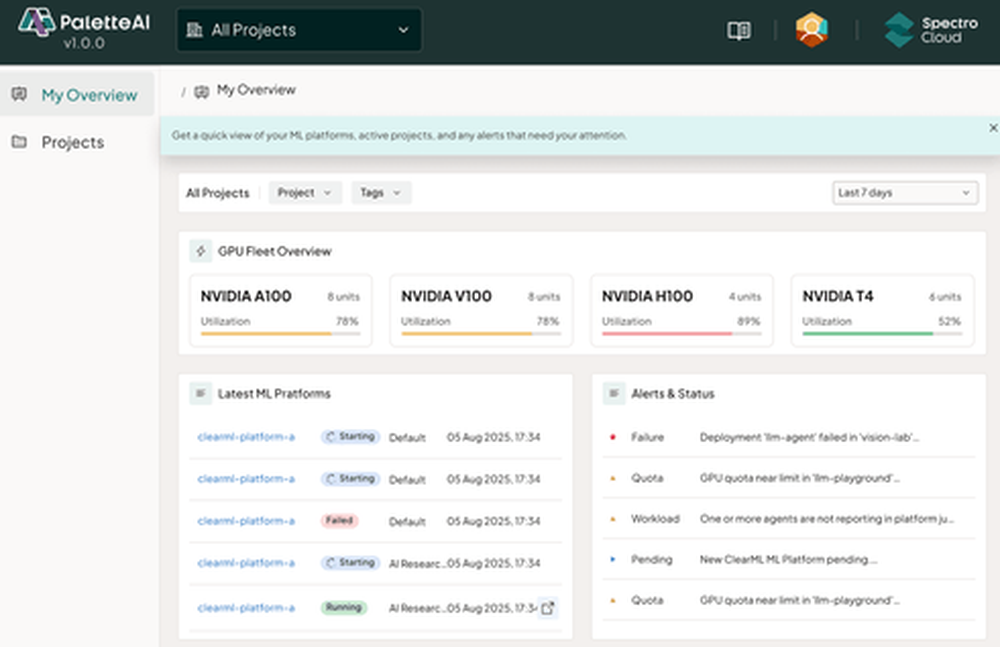Select My Overview in the sidebar
This screenshot has width=1000, height=647.
[77, 94]
